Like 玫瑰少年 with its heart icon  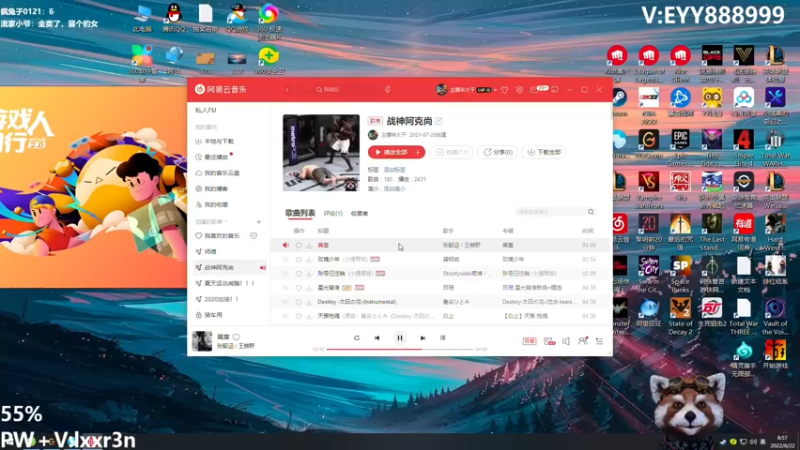(x=298, y=260)
